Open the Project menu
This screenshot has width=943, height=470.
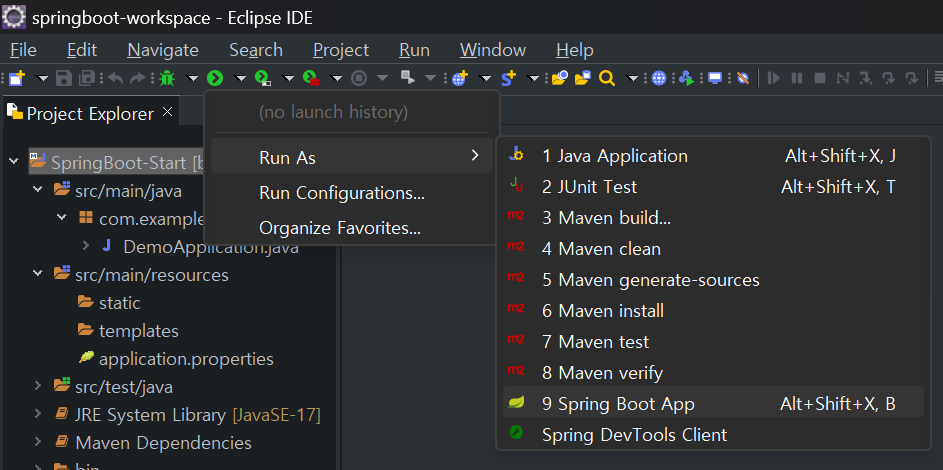pos(341,50)
